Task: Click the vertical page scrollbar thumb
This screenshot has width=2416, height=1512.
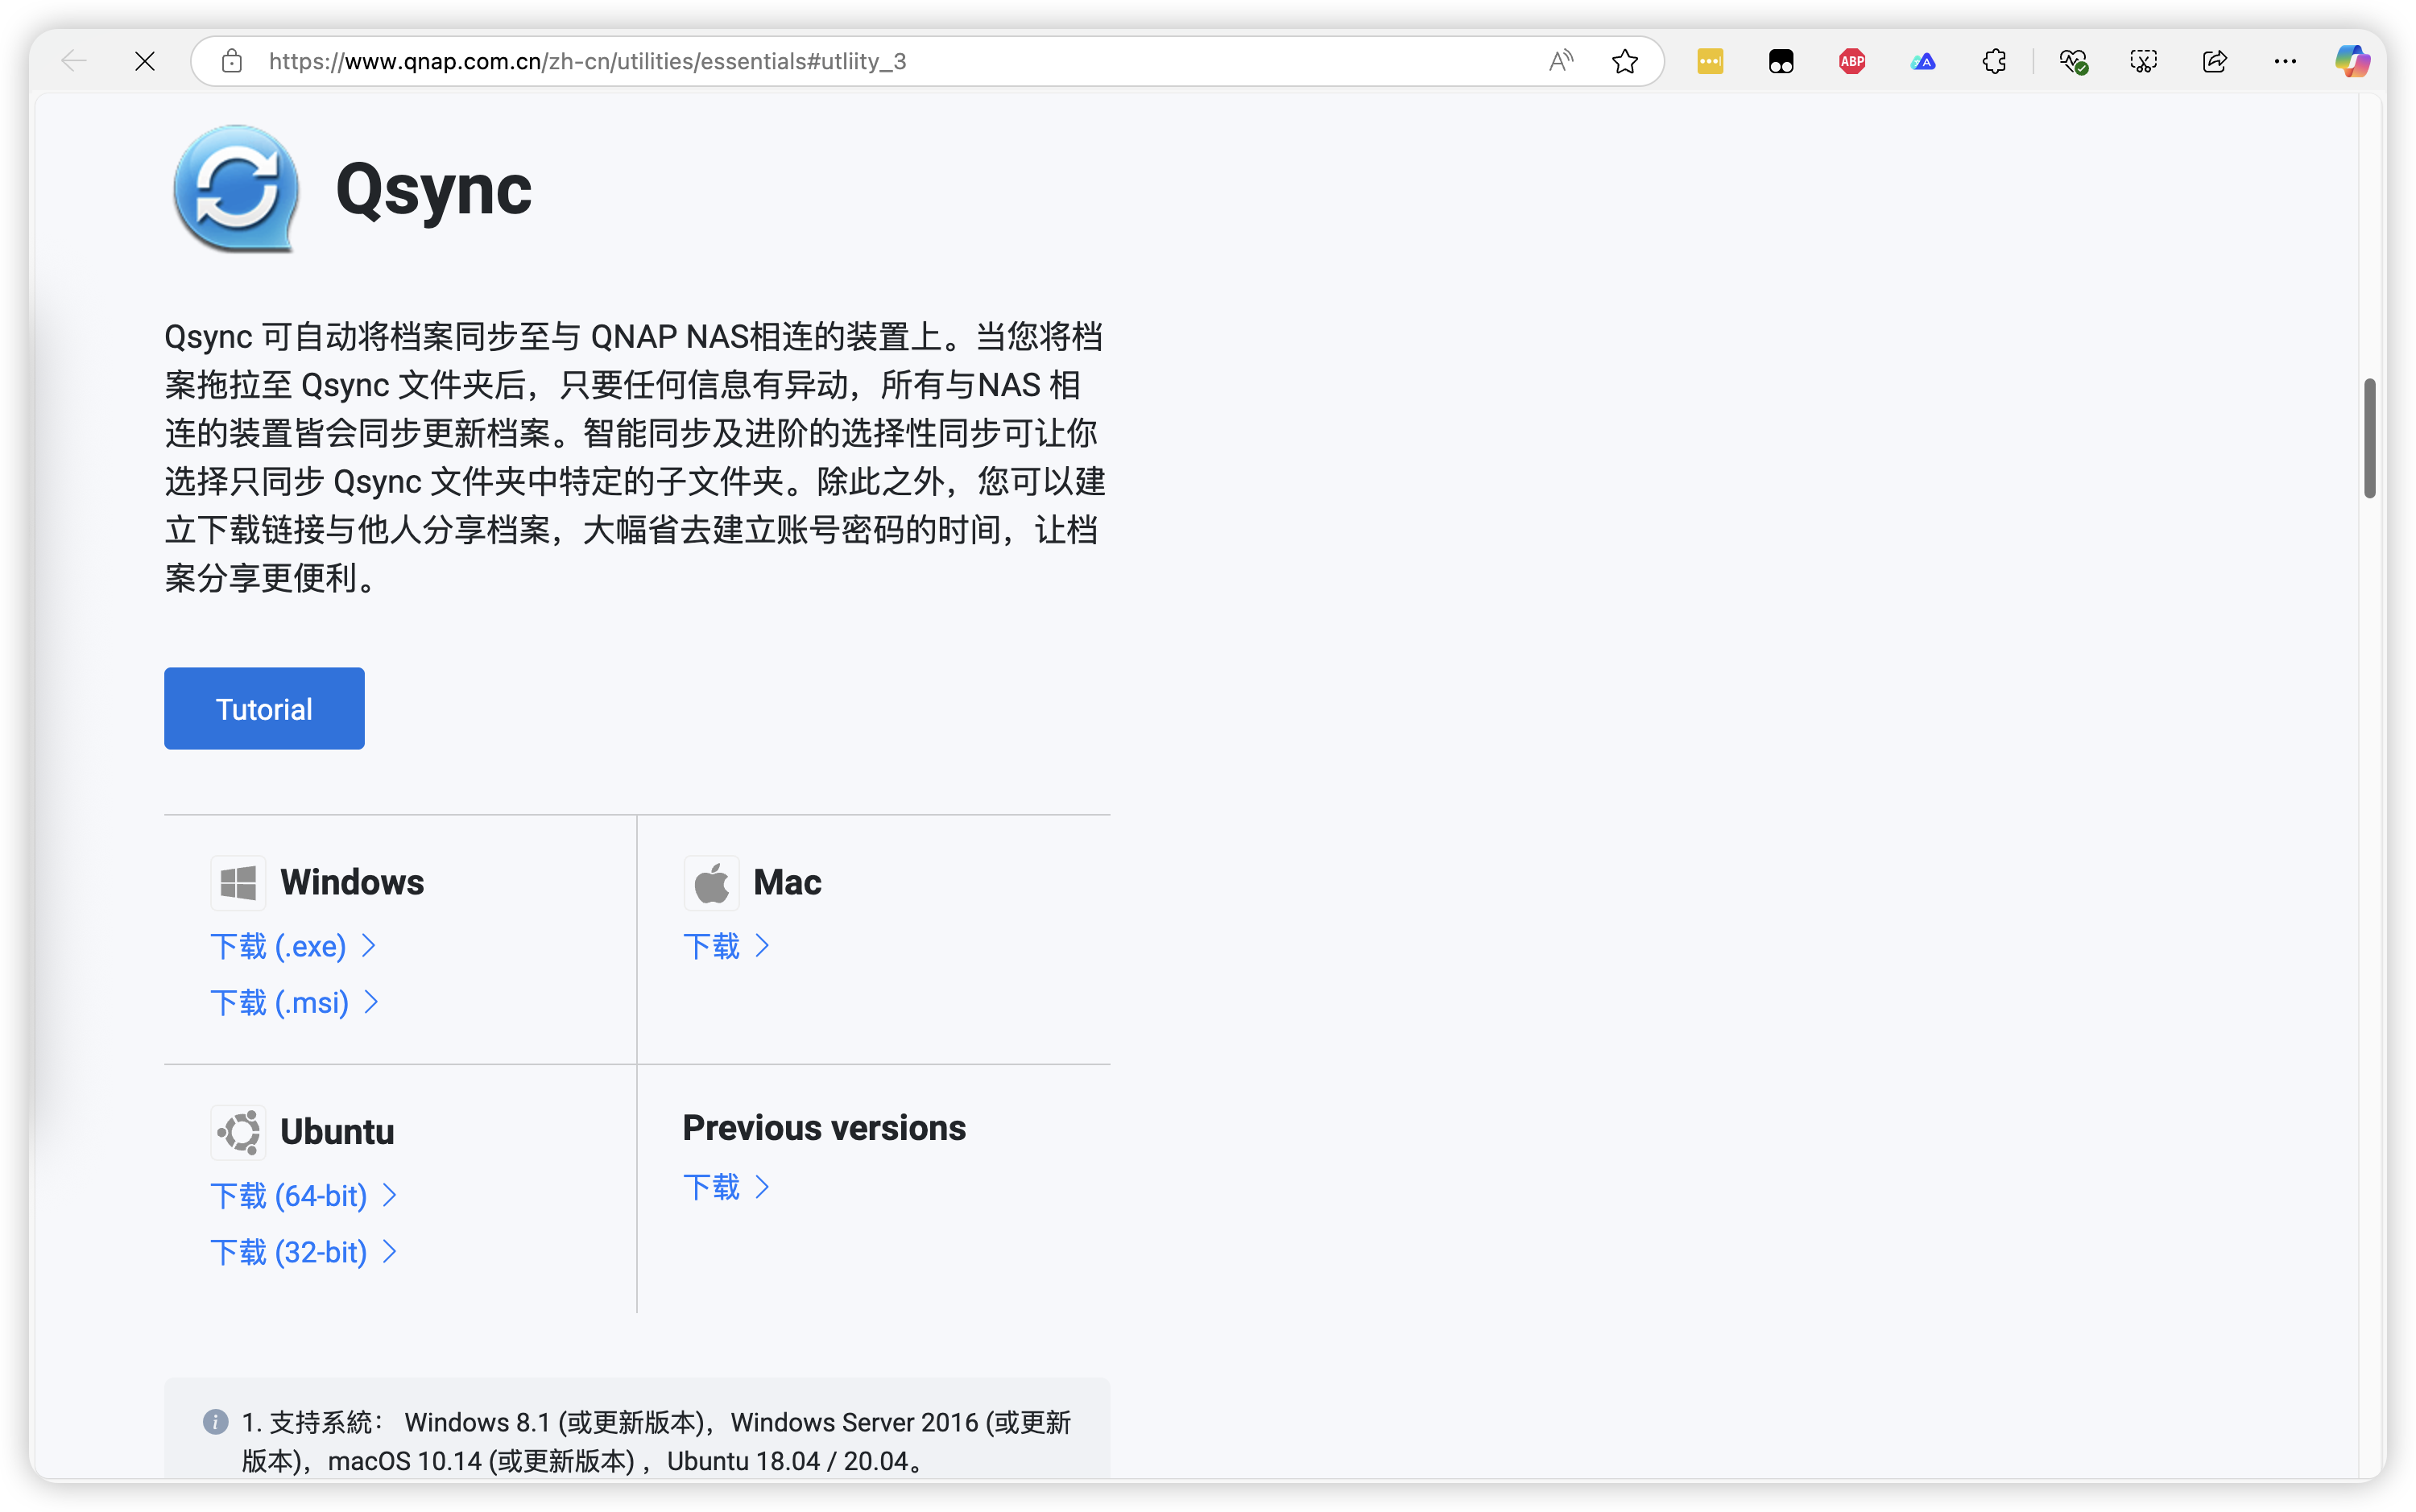Action: click(2369, 438)
